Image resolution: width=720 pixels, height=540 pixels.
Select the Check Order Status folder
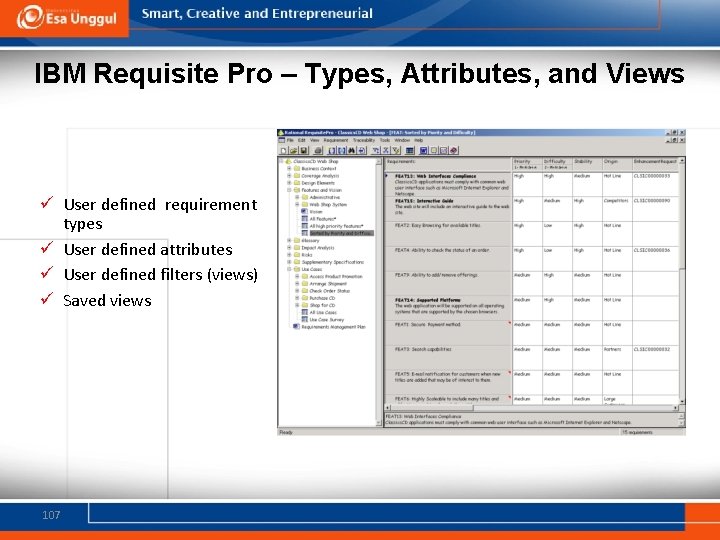tap(329, 291)
